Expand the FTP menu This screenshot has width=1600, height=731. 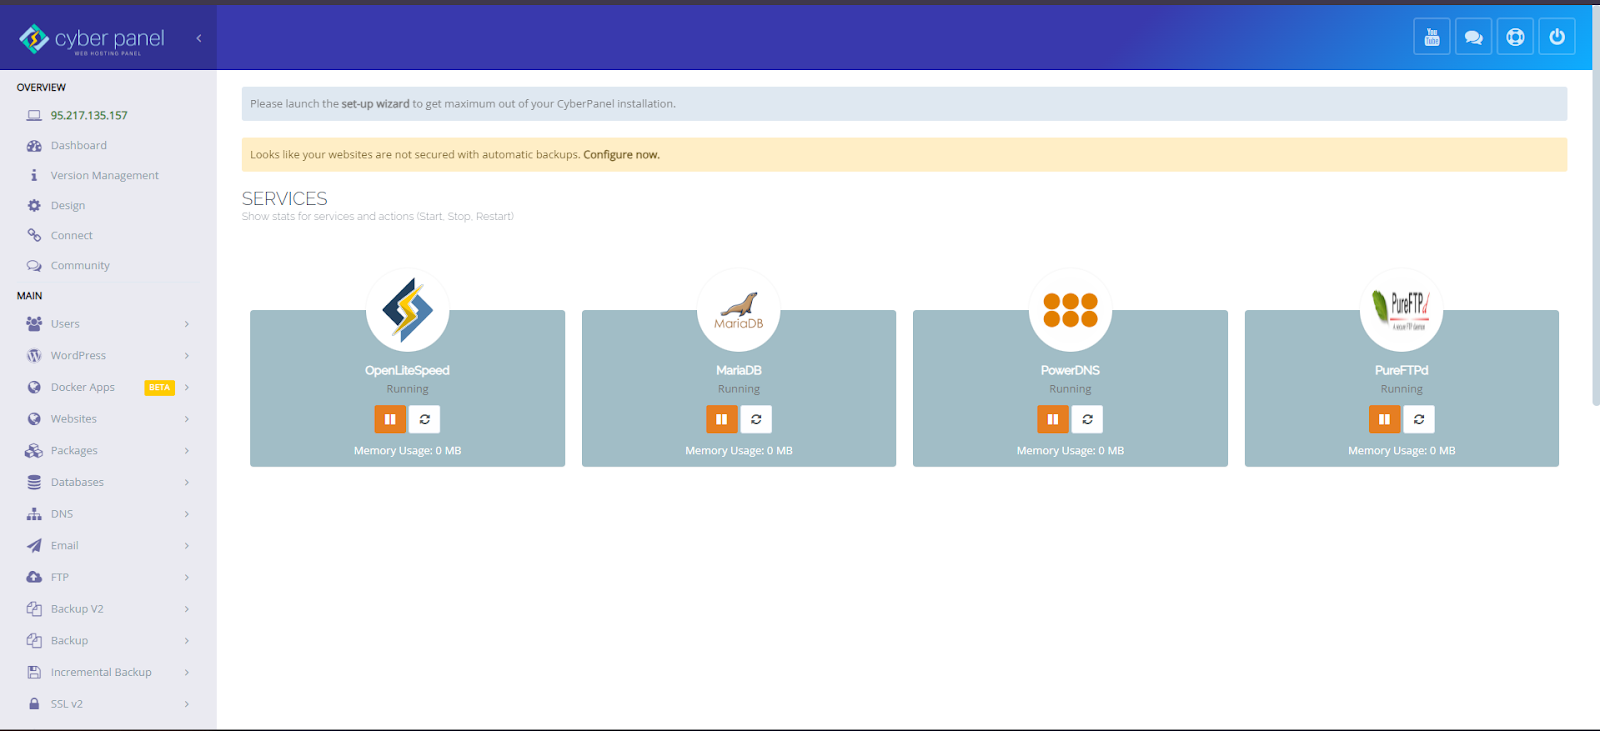coord(108,577)
